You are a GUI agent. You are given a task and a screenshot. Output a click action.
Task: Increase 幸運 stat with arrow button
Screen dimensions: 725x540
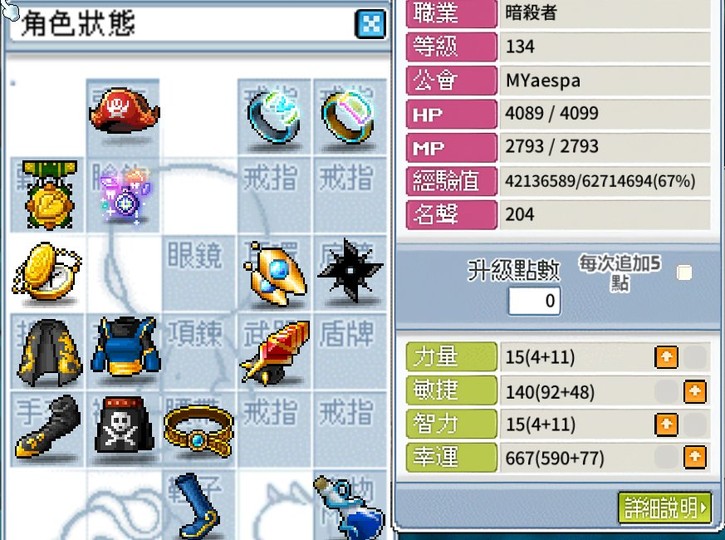[x=695, y=457]
